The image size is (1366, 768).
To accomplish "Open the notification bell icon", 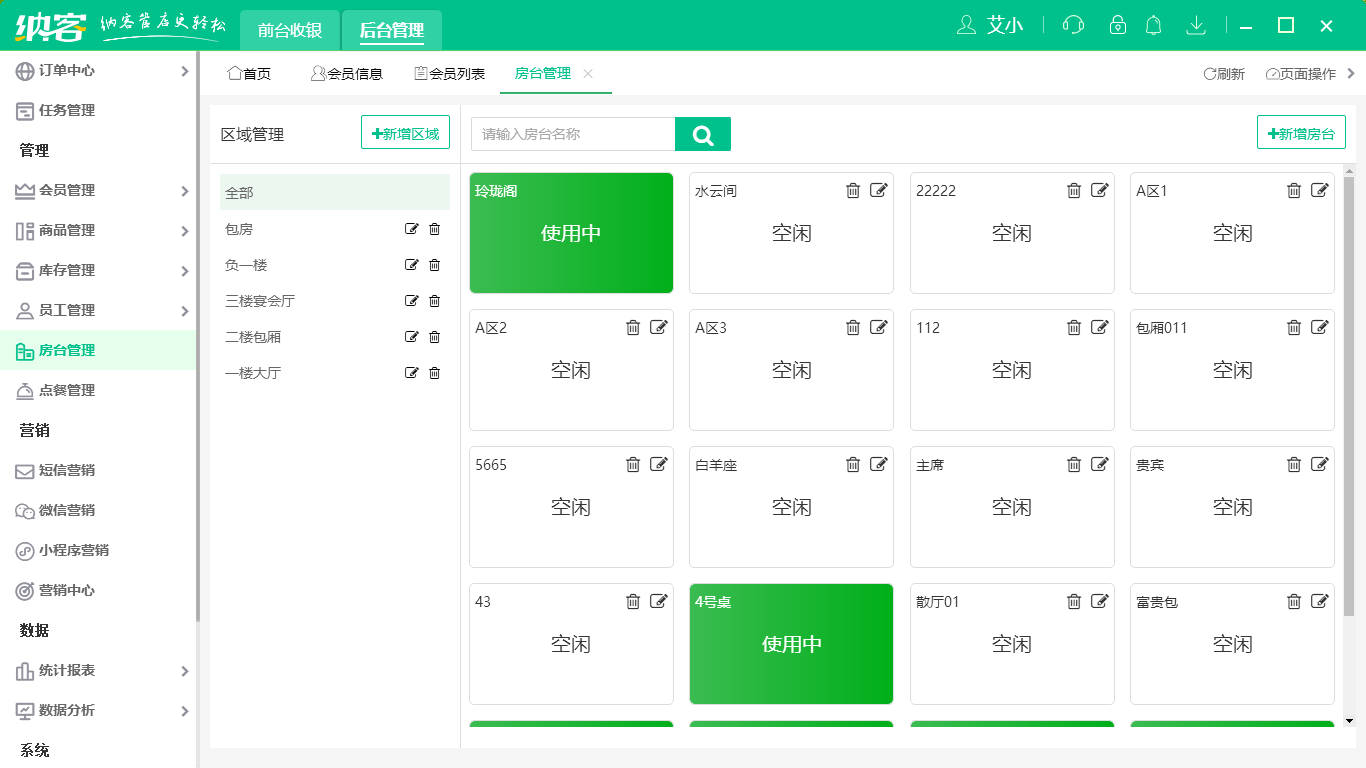I will tap(1153, 25).
